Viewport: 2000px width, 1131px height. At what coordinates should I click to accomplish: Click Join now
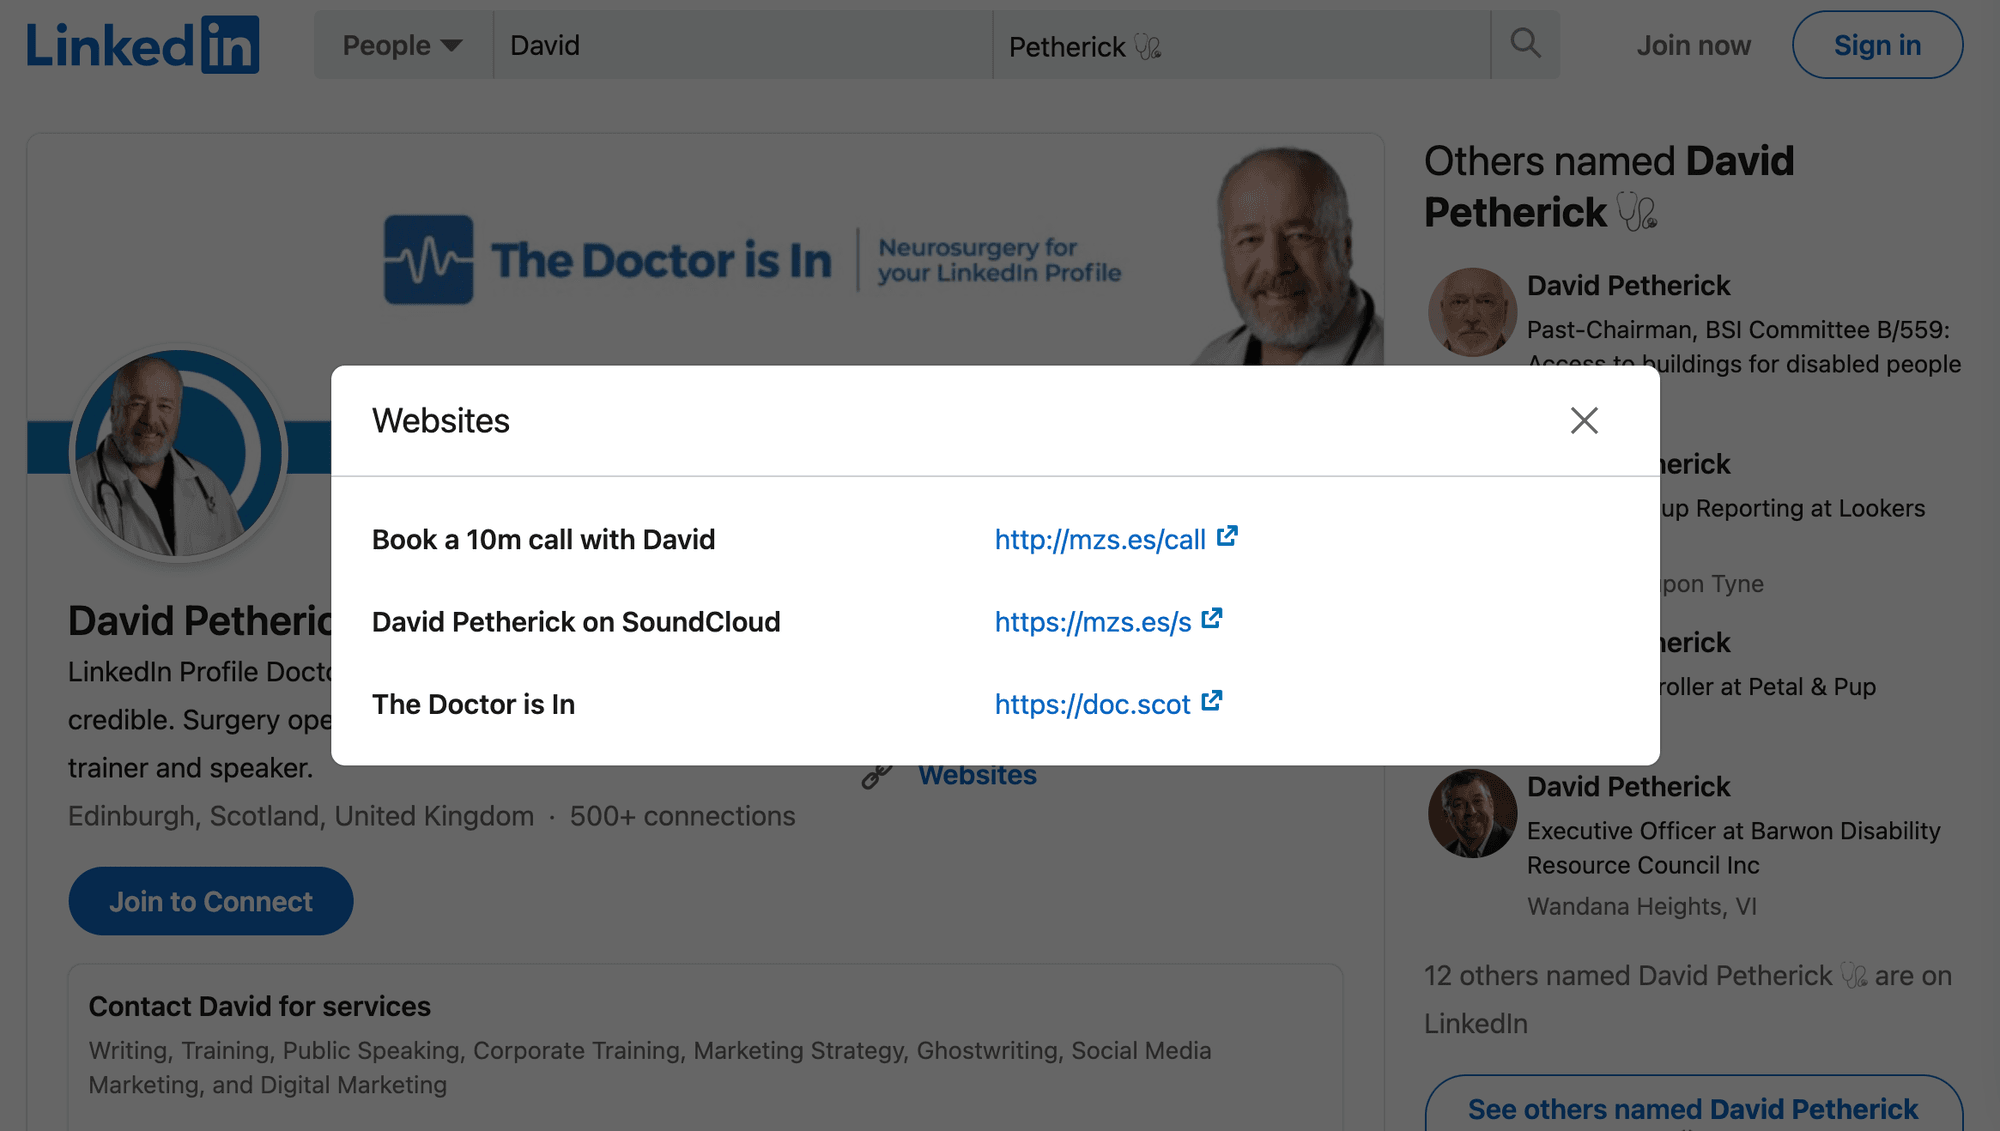[x=1693, y=46]
